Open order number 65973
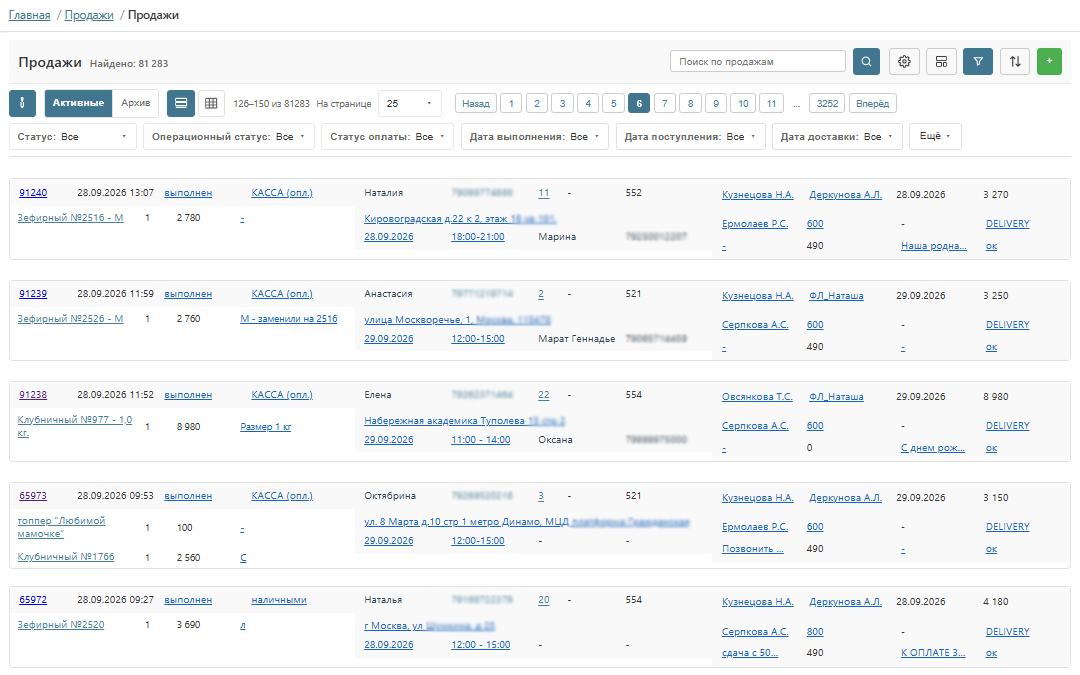This screenshot has height=675, width=1080. click(33, 496)
